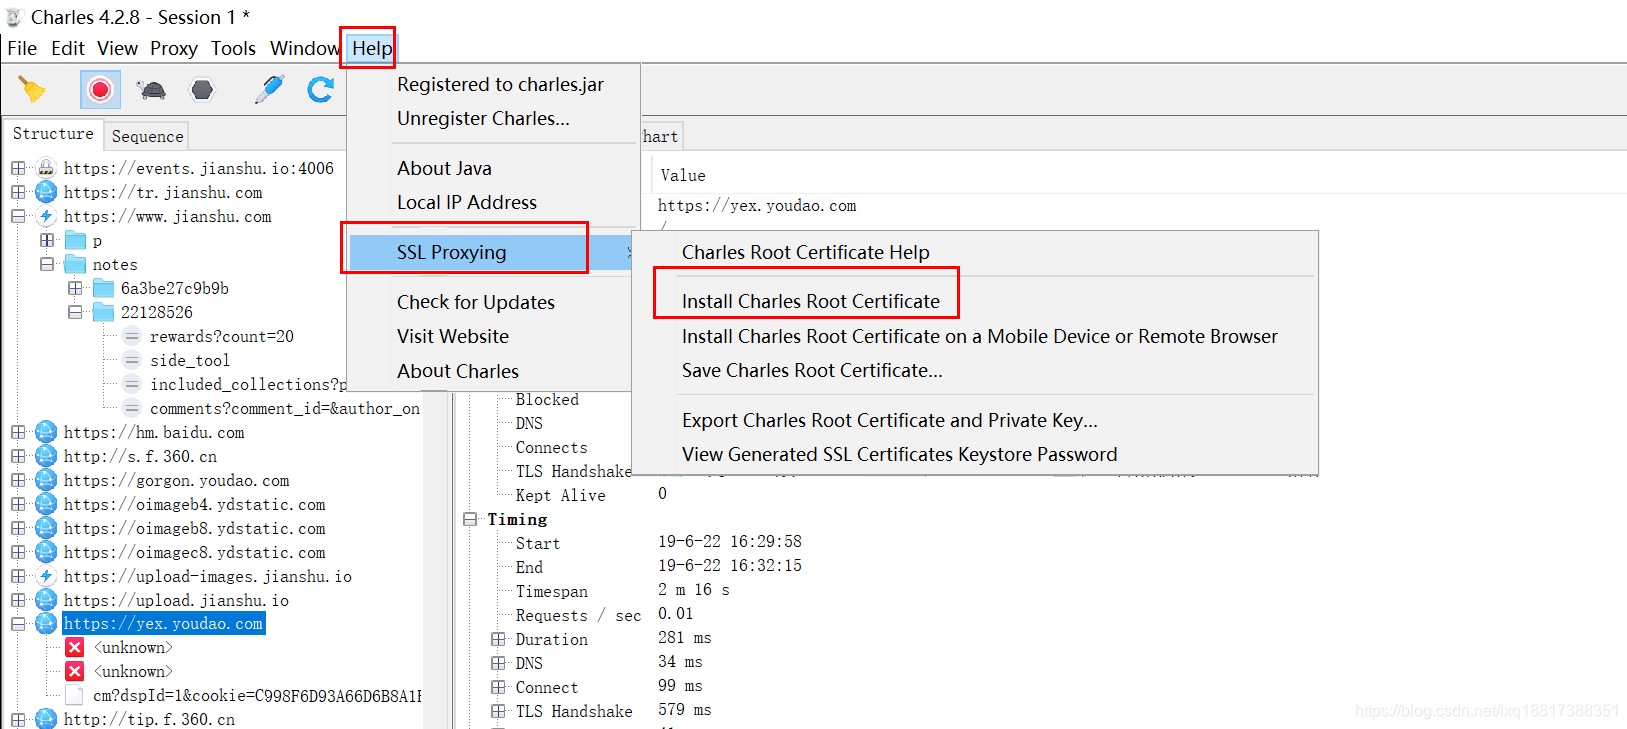This screenshot has width=1627, height=729.
Task: Expand the Duration row
Action: coord(498,639)
